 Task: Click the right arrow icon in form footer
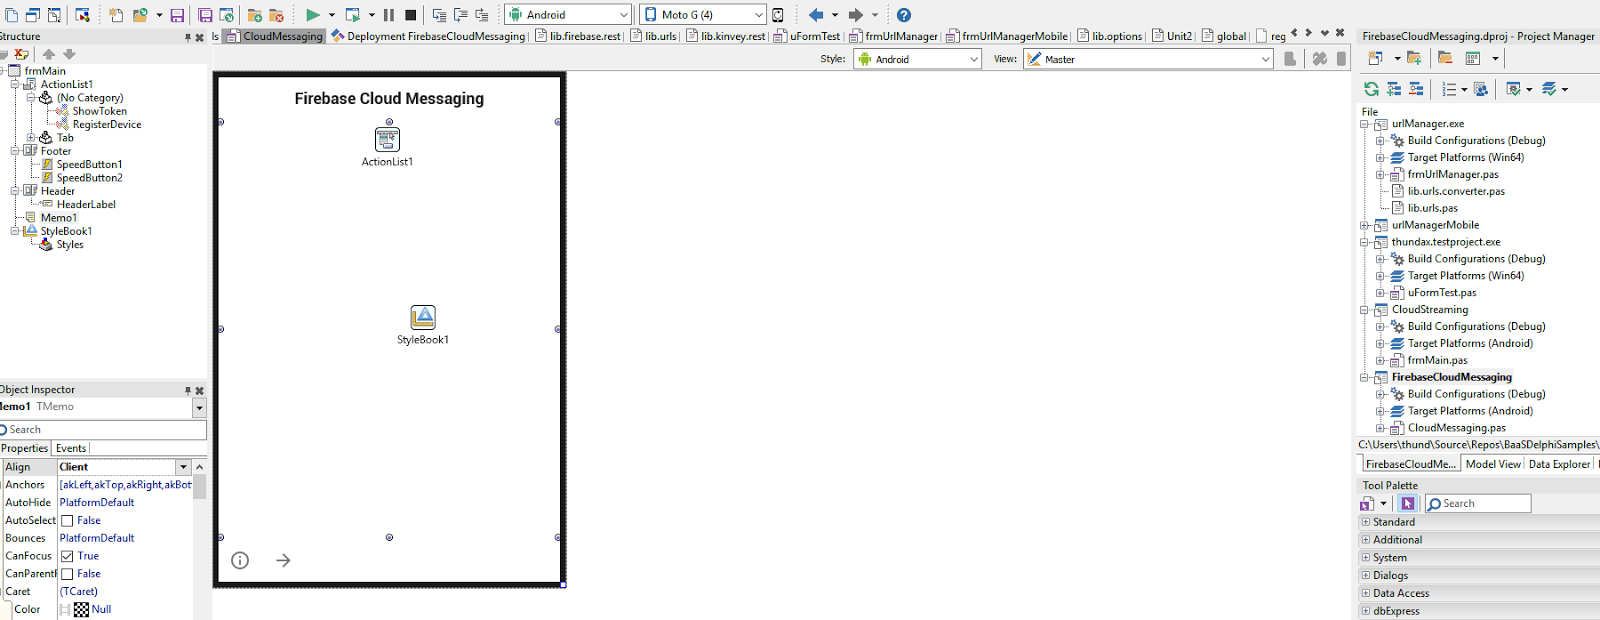[x=283, y=560]
